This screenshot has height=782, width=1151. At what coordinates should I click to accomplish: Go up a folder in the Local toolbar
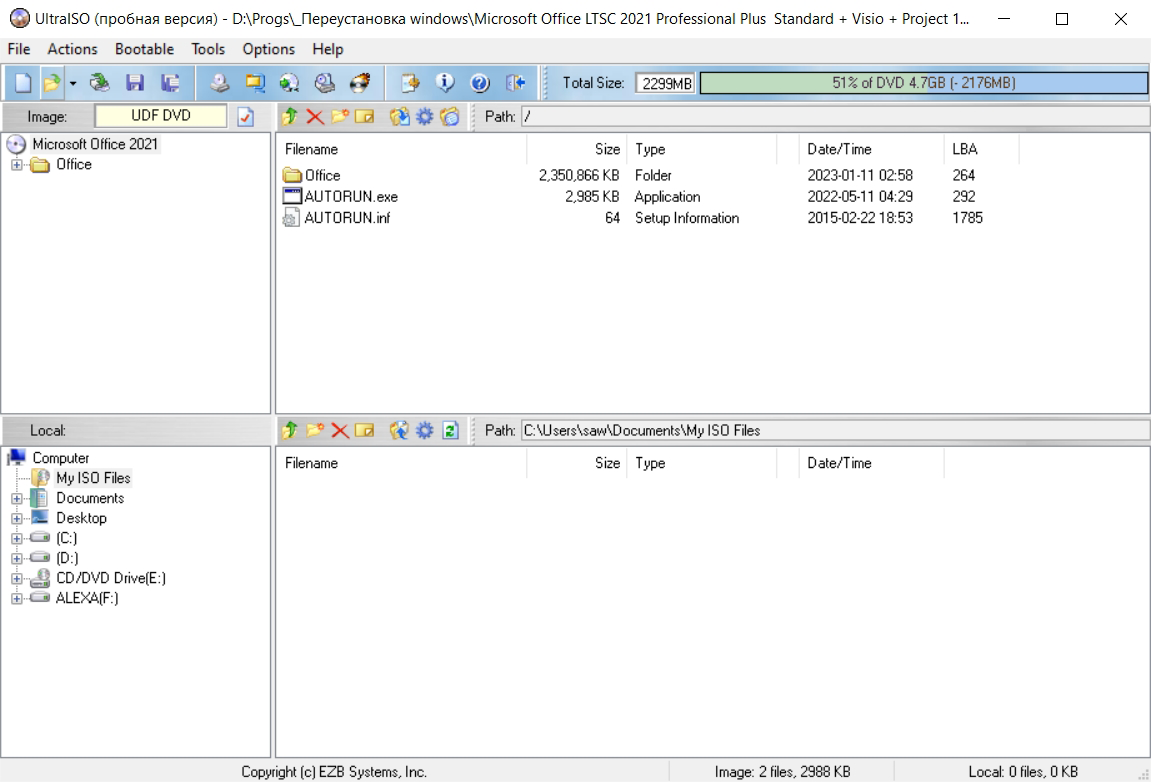[x=289, y=430]
